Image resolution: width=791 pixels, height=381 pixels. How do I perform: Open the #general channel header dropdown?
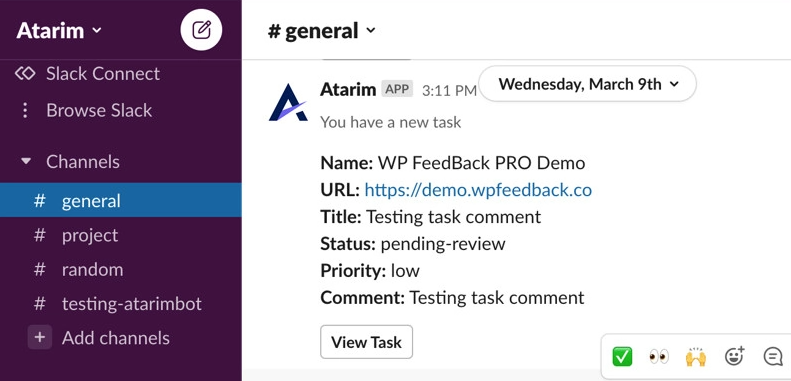click(x=322, y=30)
